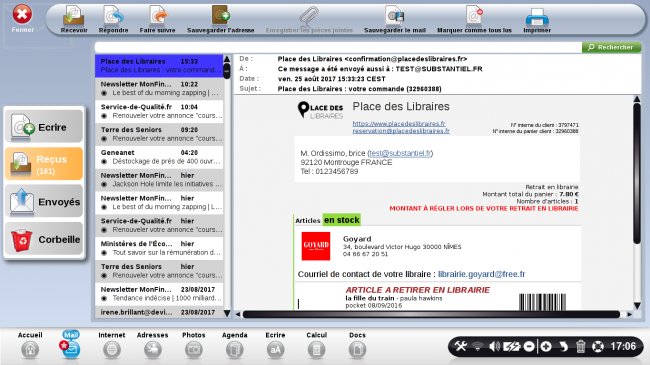Open Agenda app from dock

[235, 345]
